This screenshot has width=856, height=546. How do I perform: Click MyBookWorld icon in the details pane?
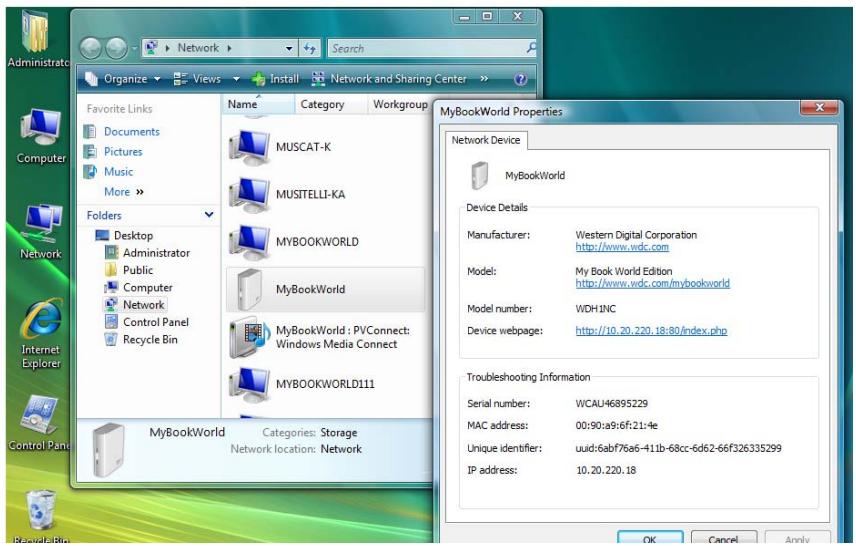[108, 450]
